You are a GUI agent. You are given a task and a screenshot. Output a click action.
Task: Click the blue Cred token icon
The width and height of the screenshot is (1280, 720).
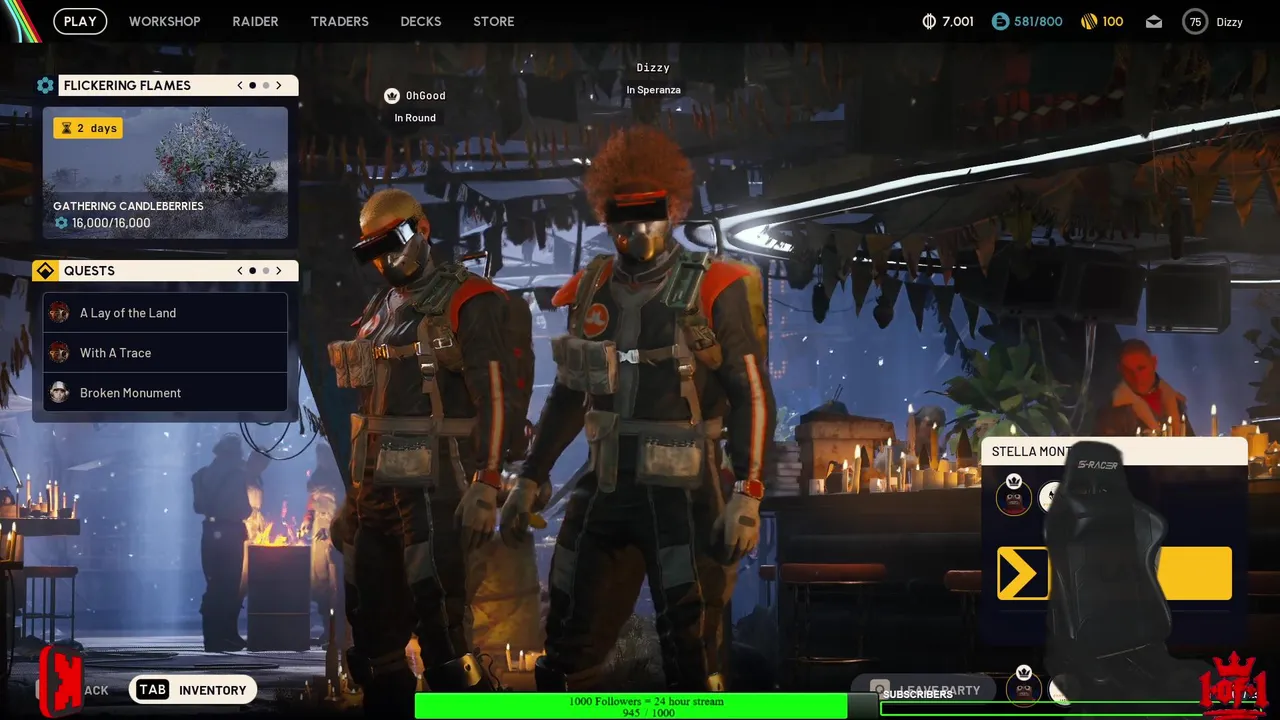click(1000, 21)
